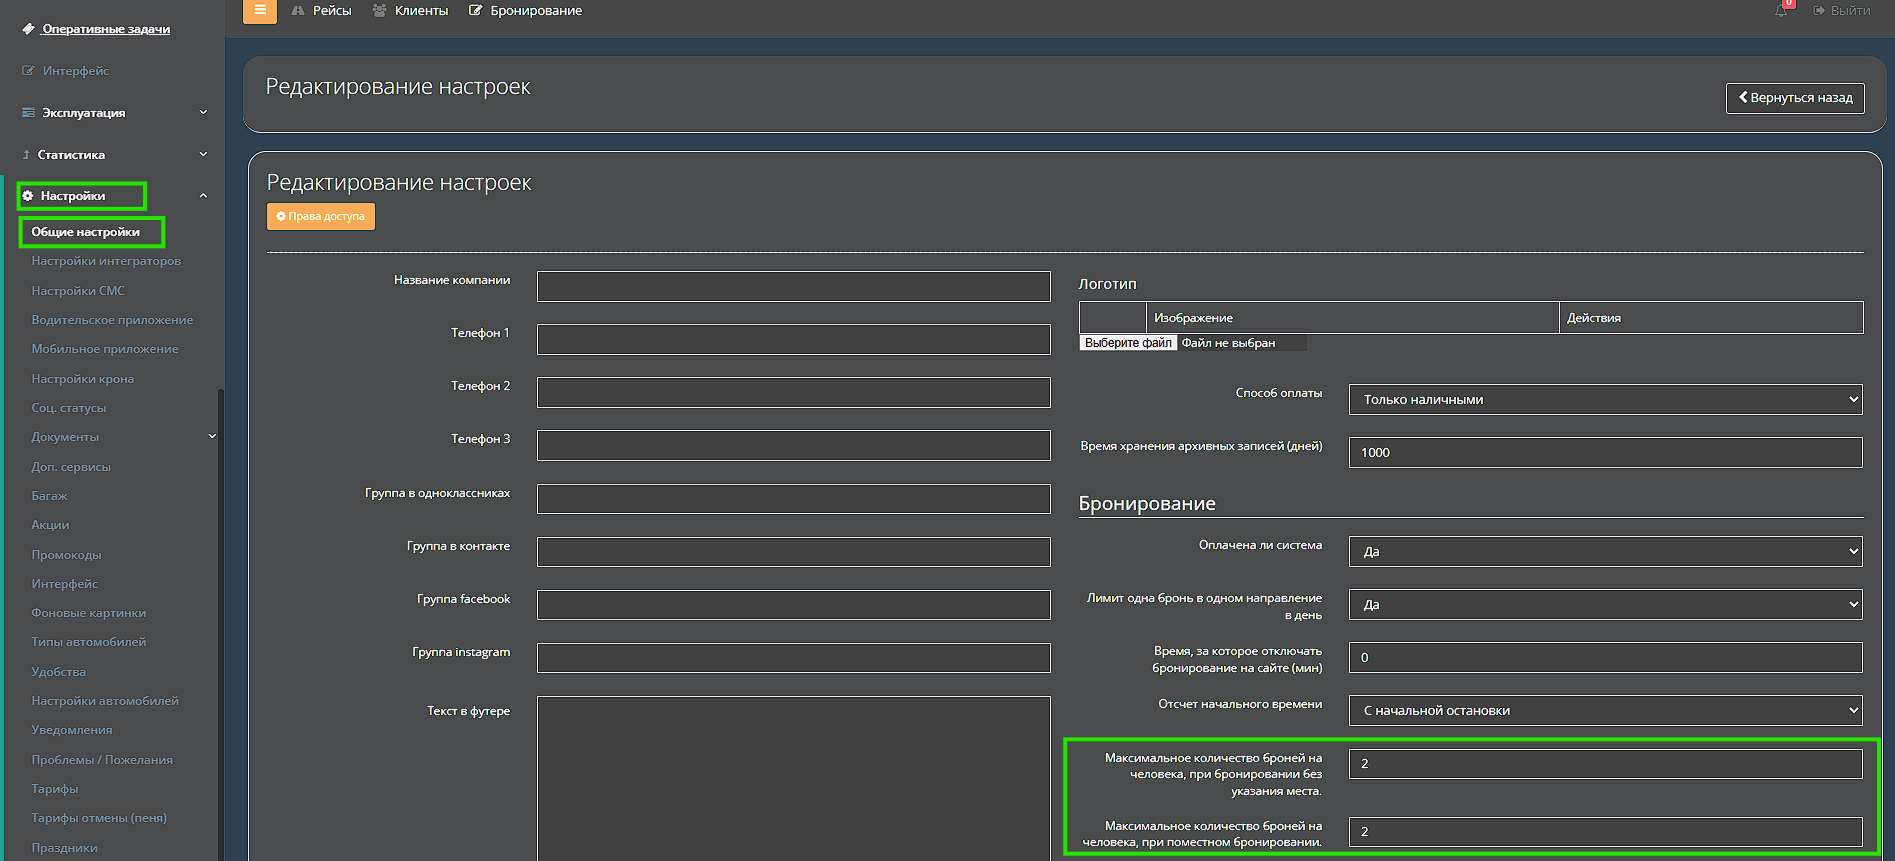This screenshot has height=861, width=1895.
Task: Click the Название компании input field
Action: click(793, 286)
